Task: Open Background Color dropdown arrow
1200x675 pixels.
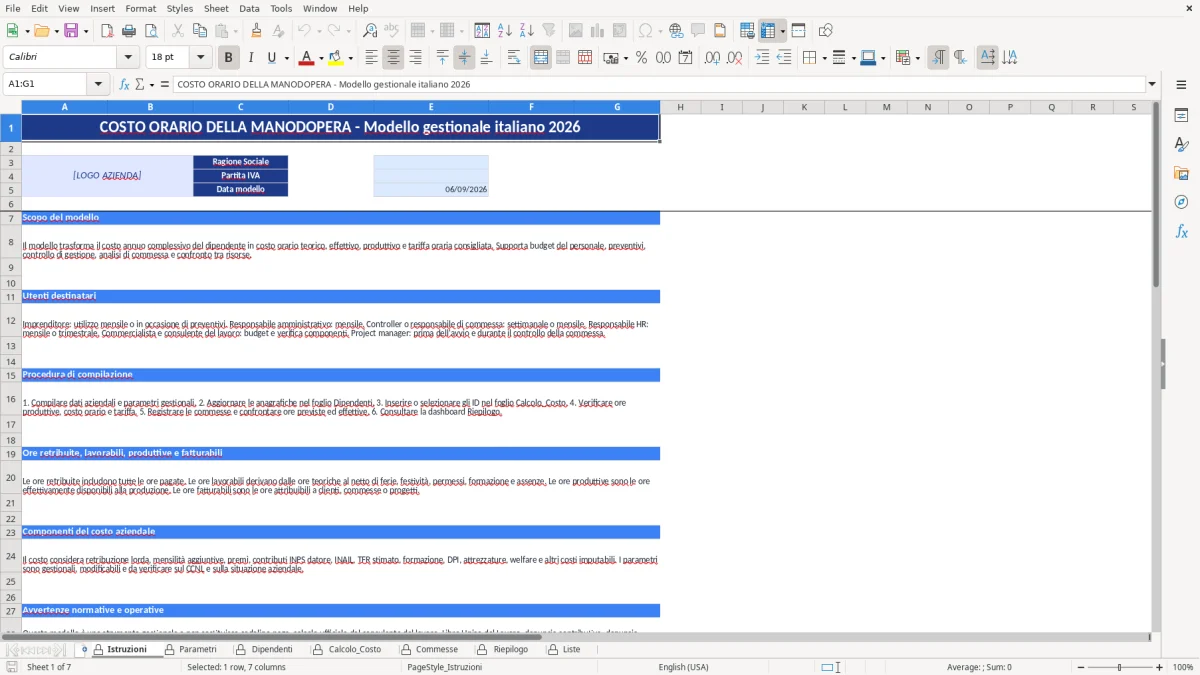Action: [x=350, y=58]
